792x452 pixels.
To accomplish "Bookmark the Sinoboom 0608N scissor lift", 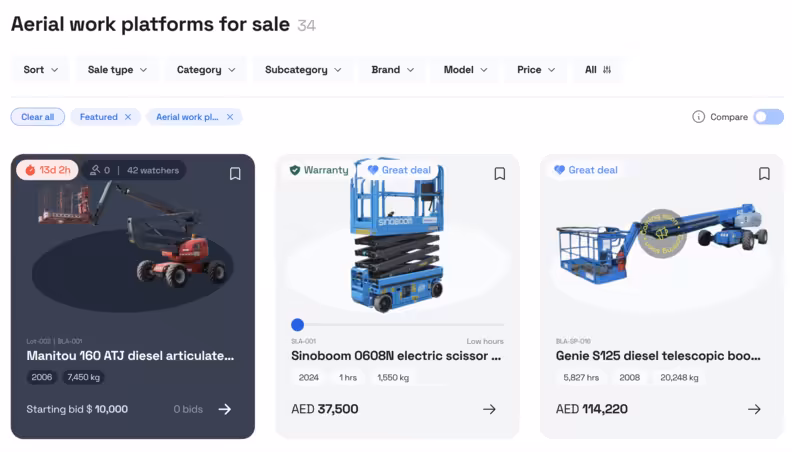I will click(x=500, y=173).
